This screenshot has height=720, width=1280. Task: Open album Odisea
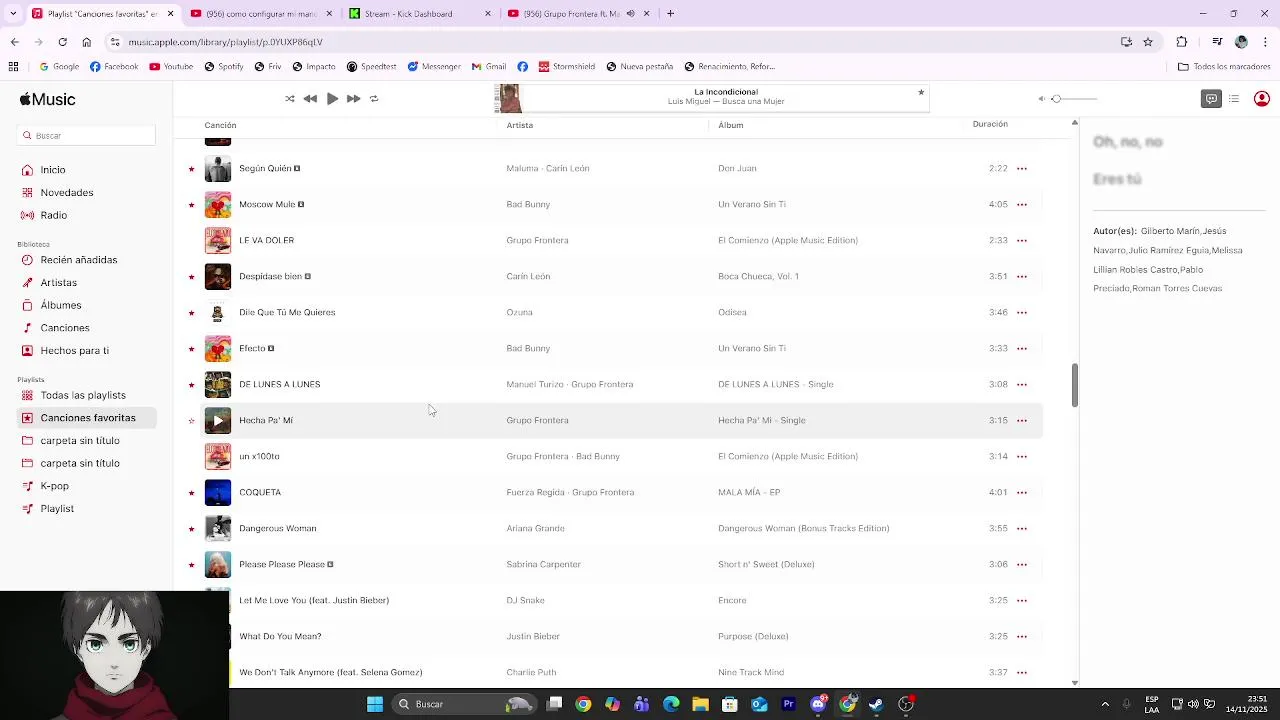pos(732,312)
